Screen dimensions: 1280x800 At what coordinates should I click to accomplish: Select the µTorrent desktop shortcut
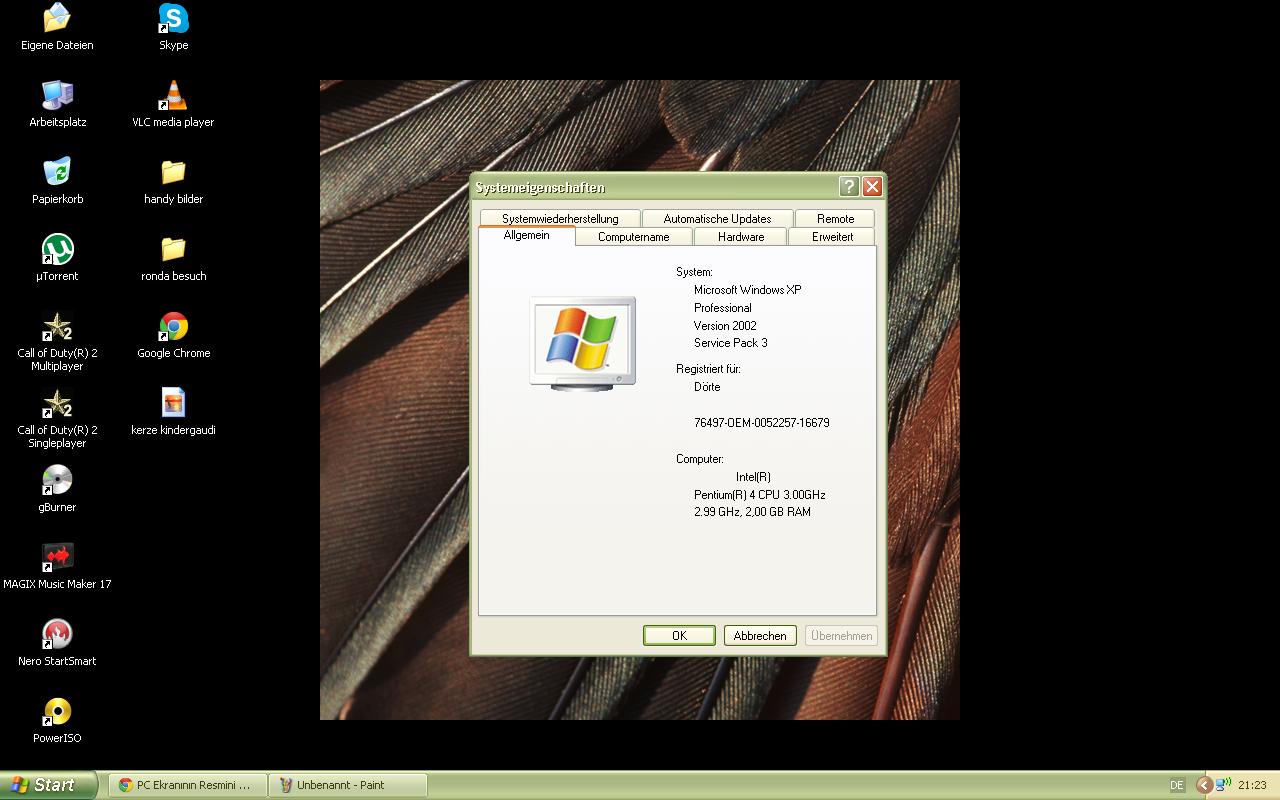(57, 258)
